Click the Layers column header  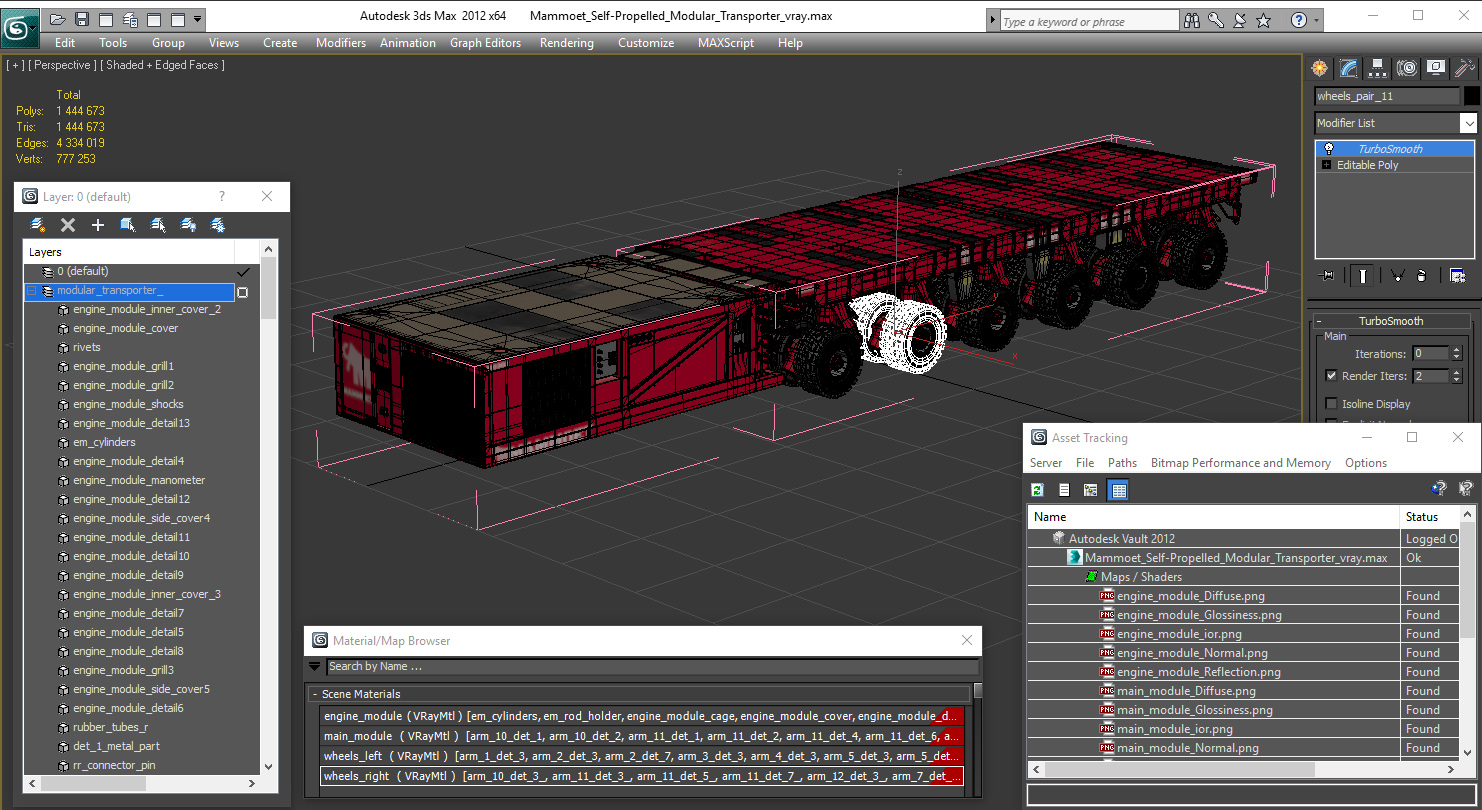coord(128,252)
